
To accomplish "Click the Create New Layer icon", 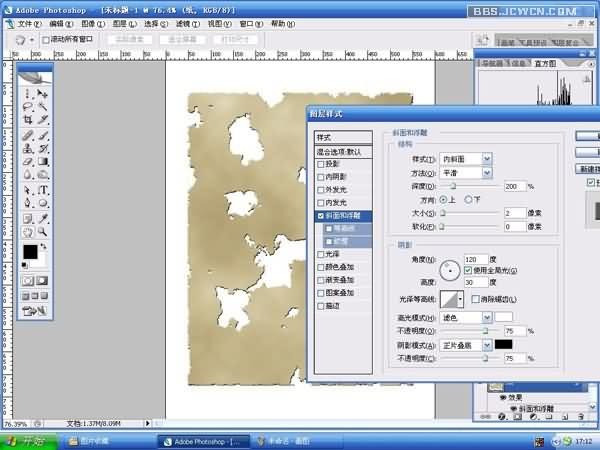I will click(x=565, y=417).
